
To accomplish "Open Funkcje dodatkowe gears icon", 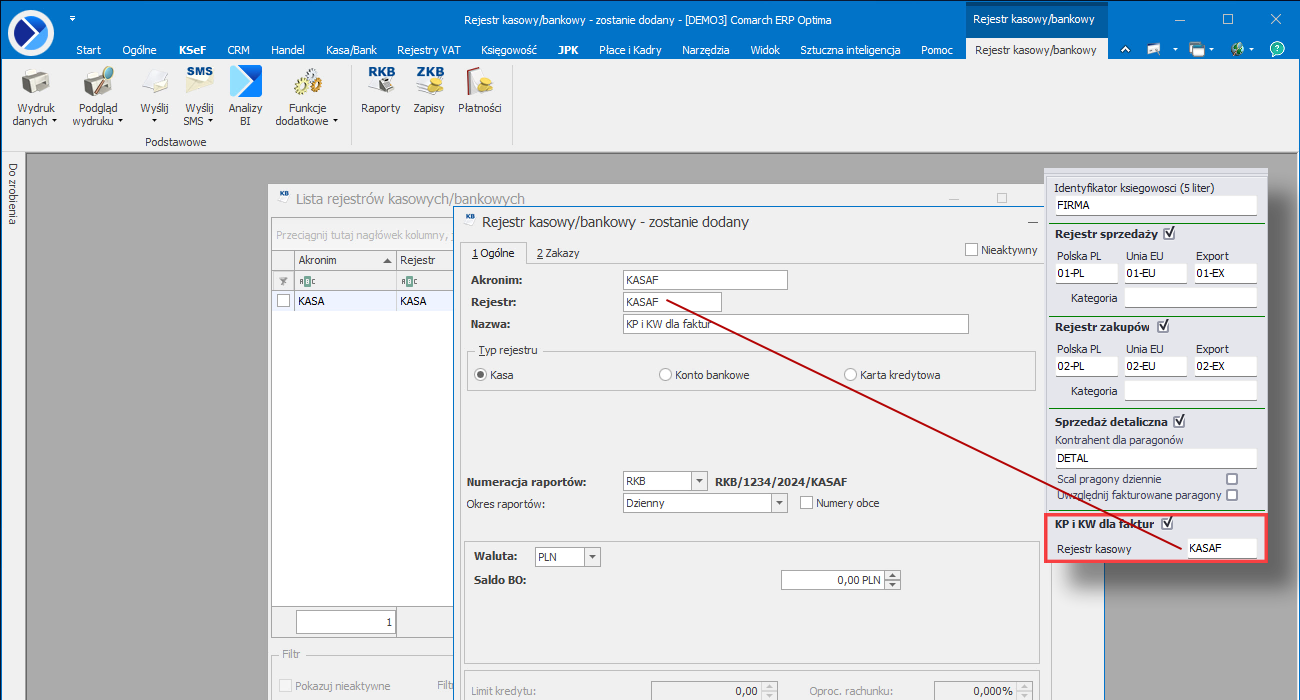I will [x=307, y=82].
